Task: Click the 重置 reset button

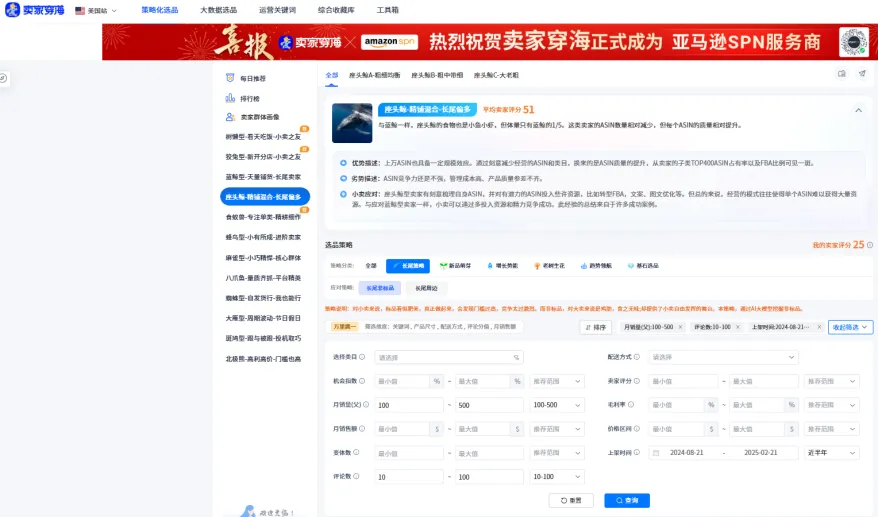Action: click(571, 500)
